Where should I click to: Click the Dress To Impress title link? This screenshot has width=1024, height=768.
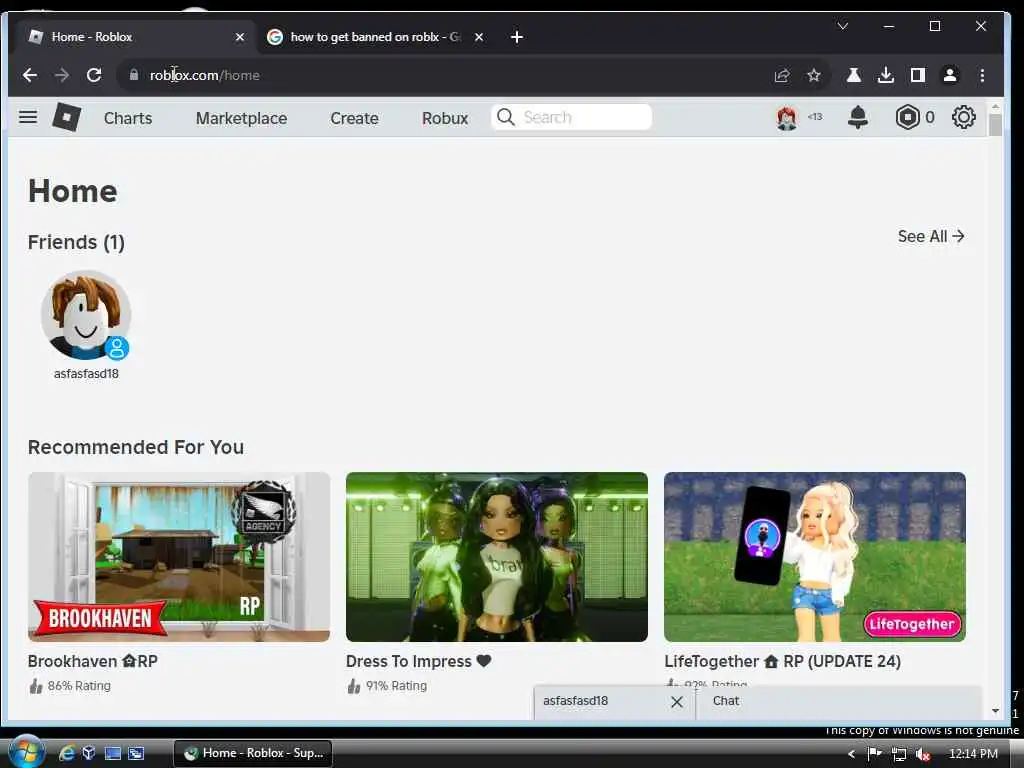[x=418, y=662]
